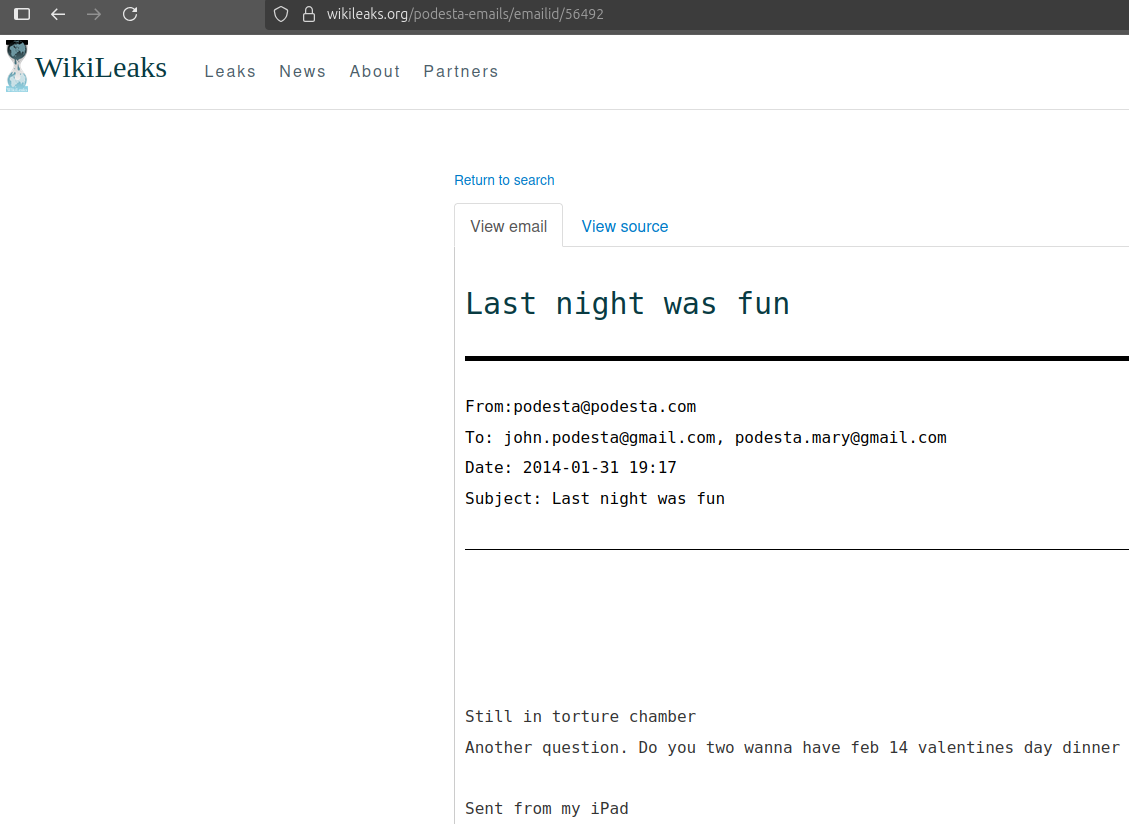Open the News menu item

302,71
